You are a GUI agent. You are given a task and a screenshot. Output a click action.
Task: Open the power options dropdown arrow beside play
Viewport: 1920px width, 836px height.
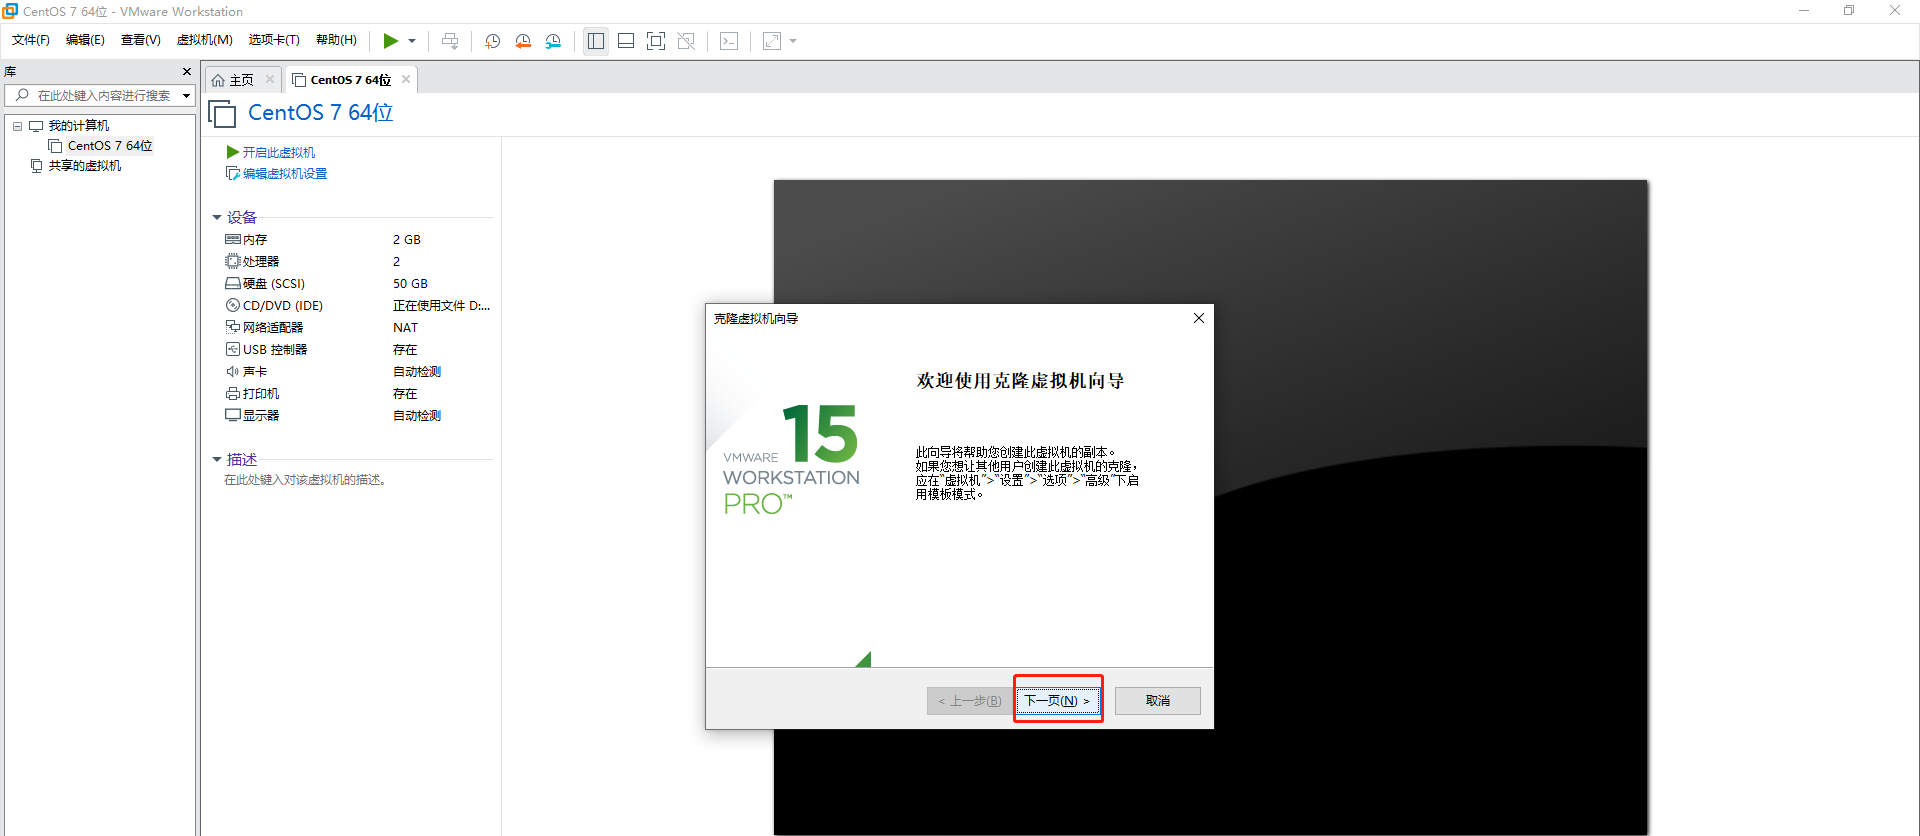click(412, 41)
